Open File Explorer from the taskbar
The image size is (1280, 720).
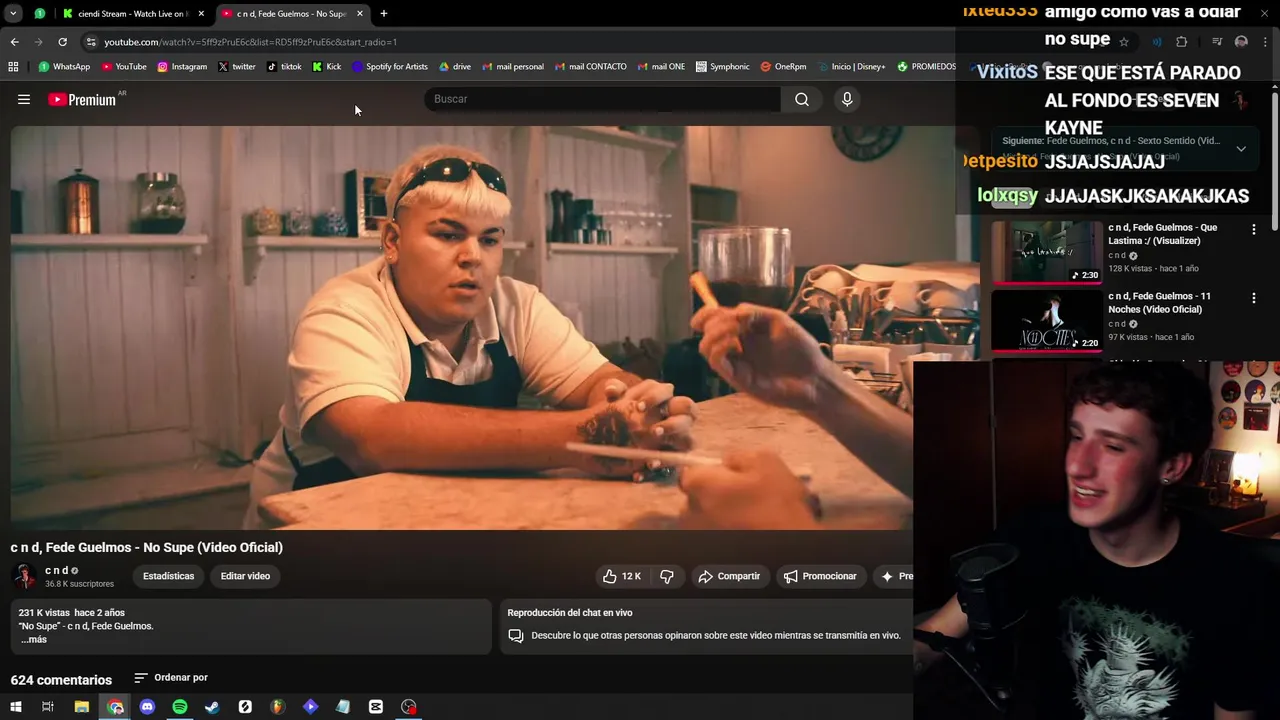tap(82, 707)
